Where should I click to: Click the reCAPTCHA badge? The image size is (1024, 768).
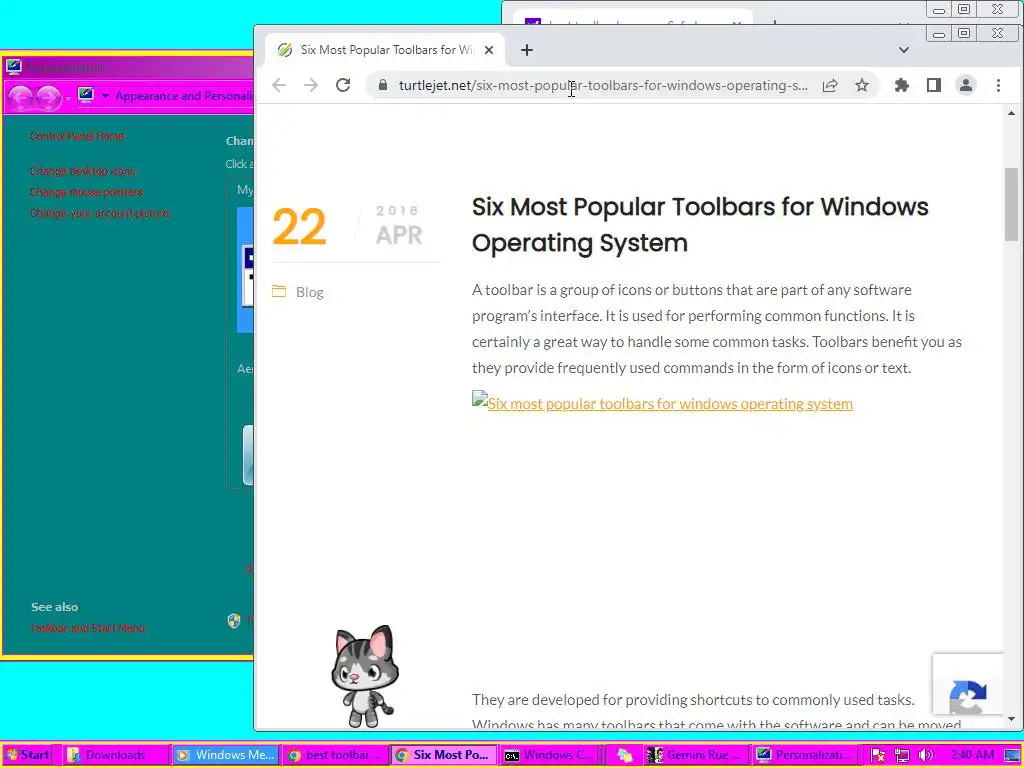(x=968, y=684)
